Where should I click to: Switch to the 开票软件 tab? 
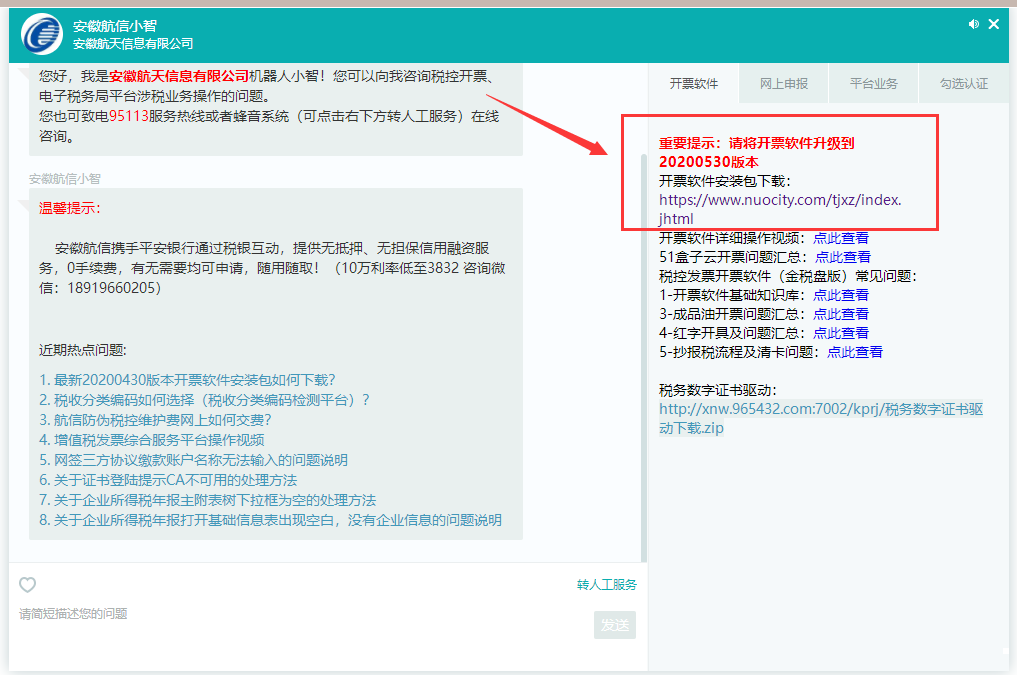[693, 84]
